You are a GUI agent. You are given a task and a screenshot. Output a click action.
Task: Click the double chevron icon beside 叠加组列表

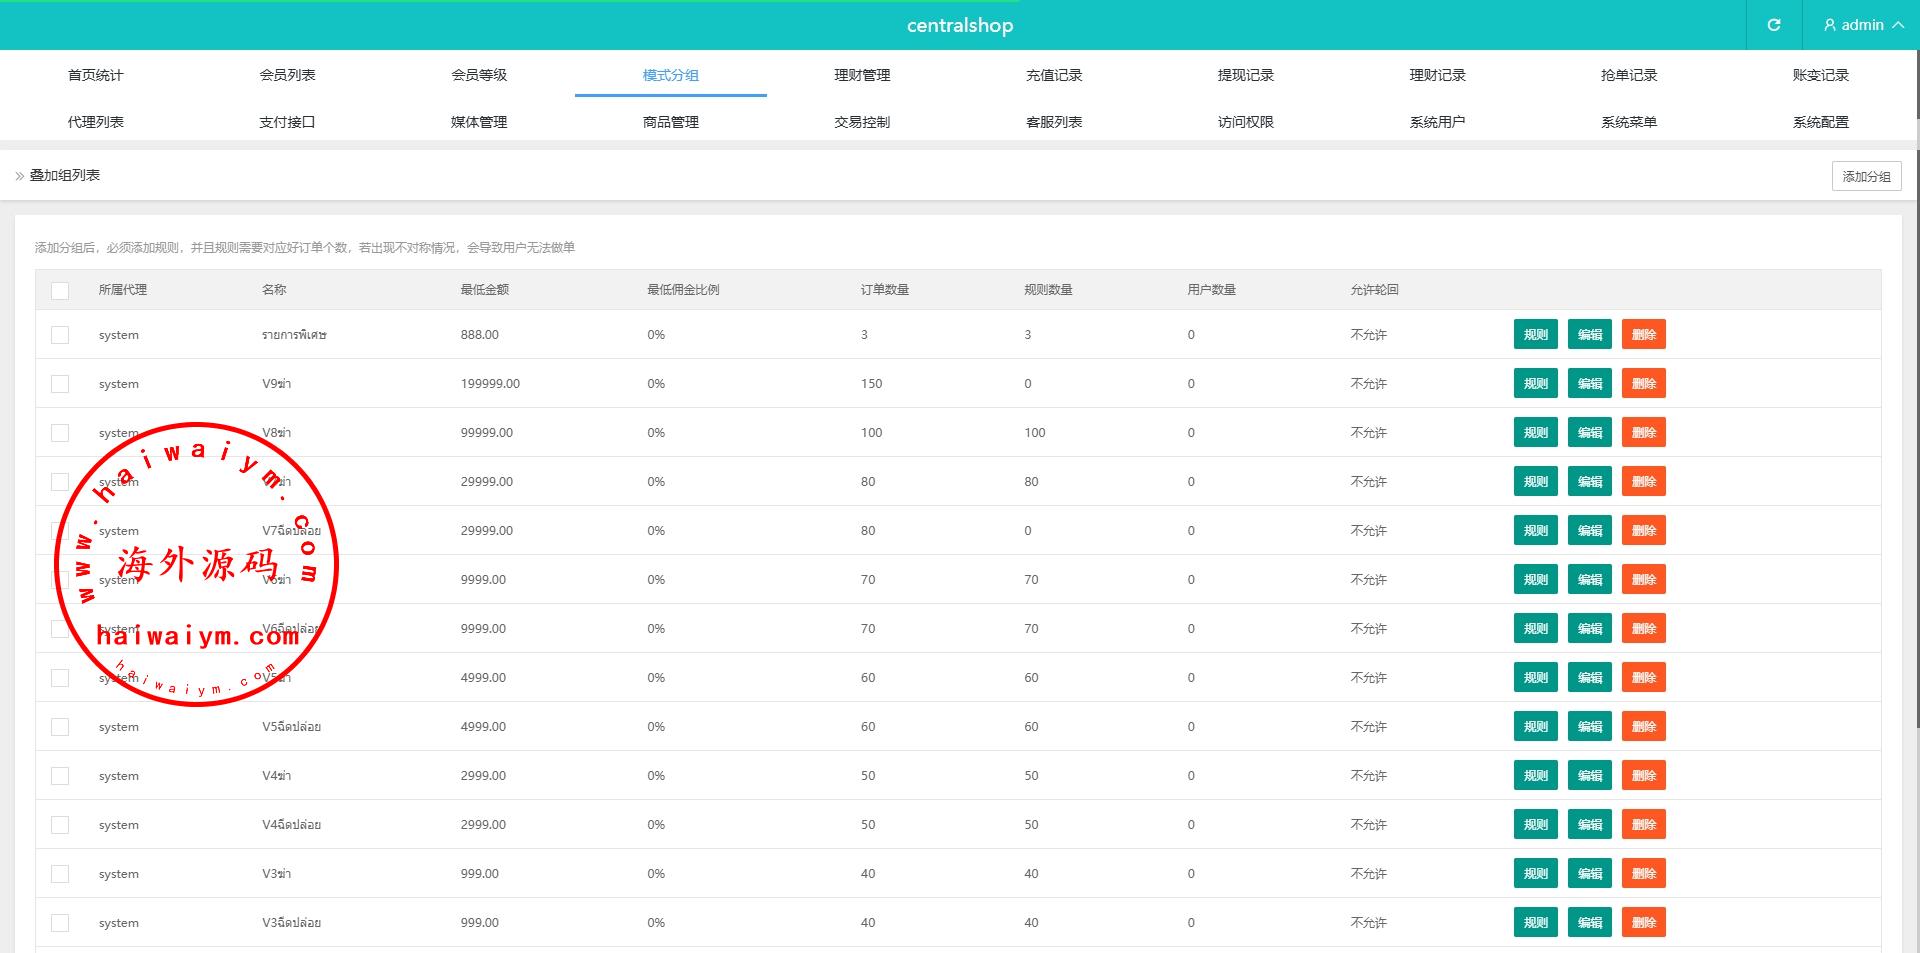[x=20, y=176]
